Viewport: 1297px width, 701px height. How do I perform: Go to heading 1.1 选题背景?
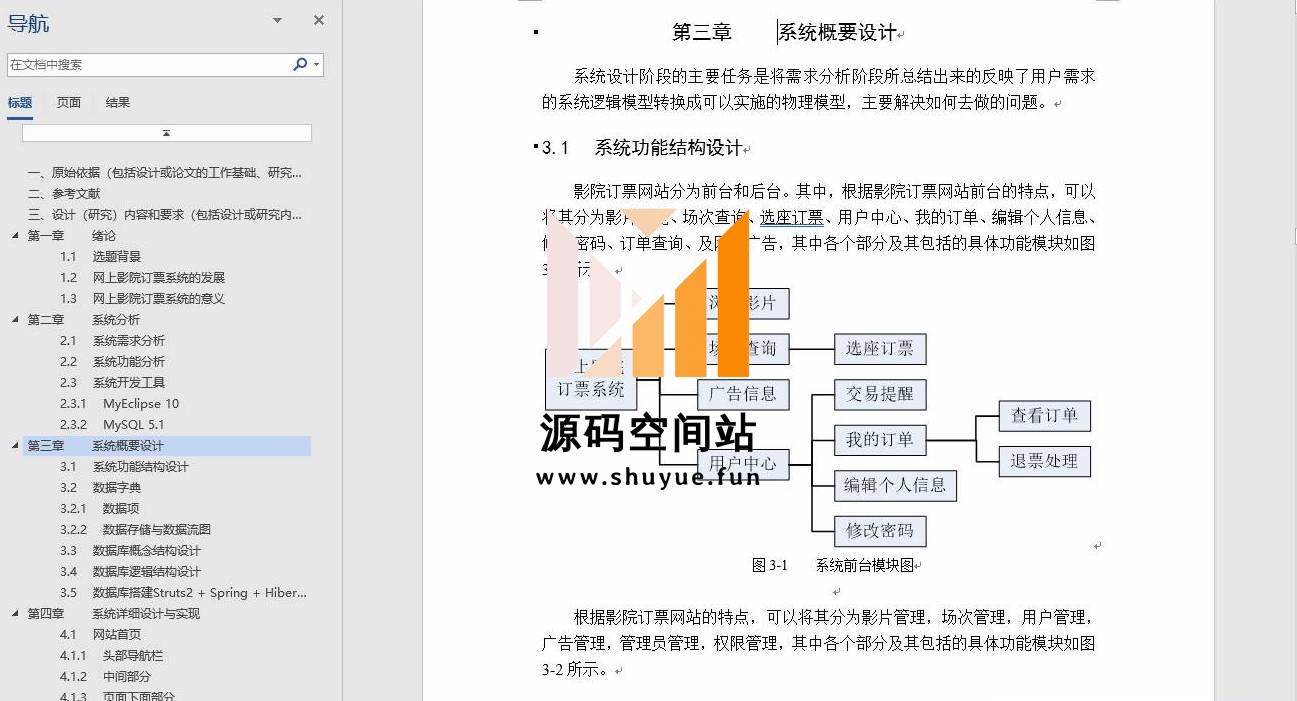coord(100,257)
